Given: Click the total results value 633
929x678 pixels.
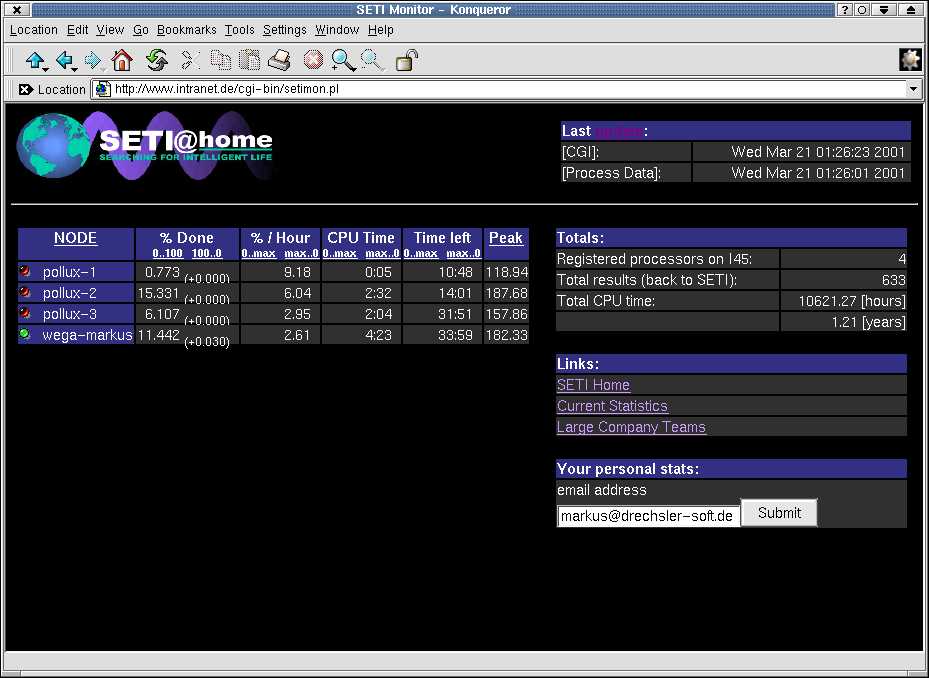Looking at the screenshot, I should coord(893,280).
